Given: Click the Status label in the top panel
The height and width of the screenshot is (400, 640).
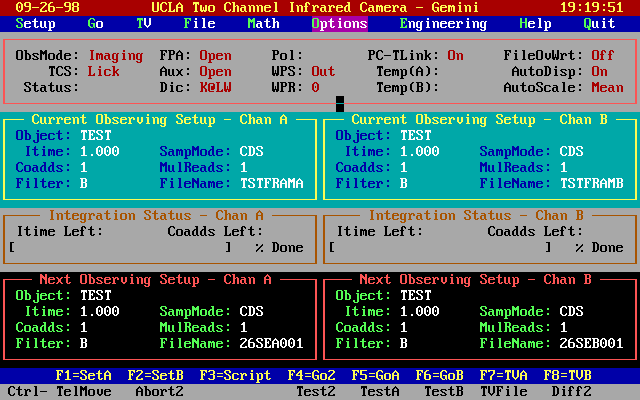Looking at the screenshot, I should [51, 87].
